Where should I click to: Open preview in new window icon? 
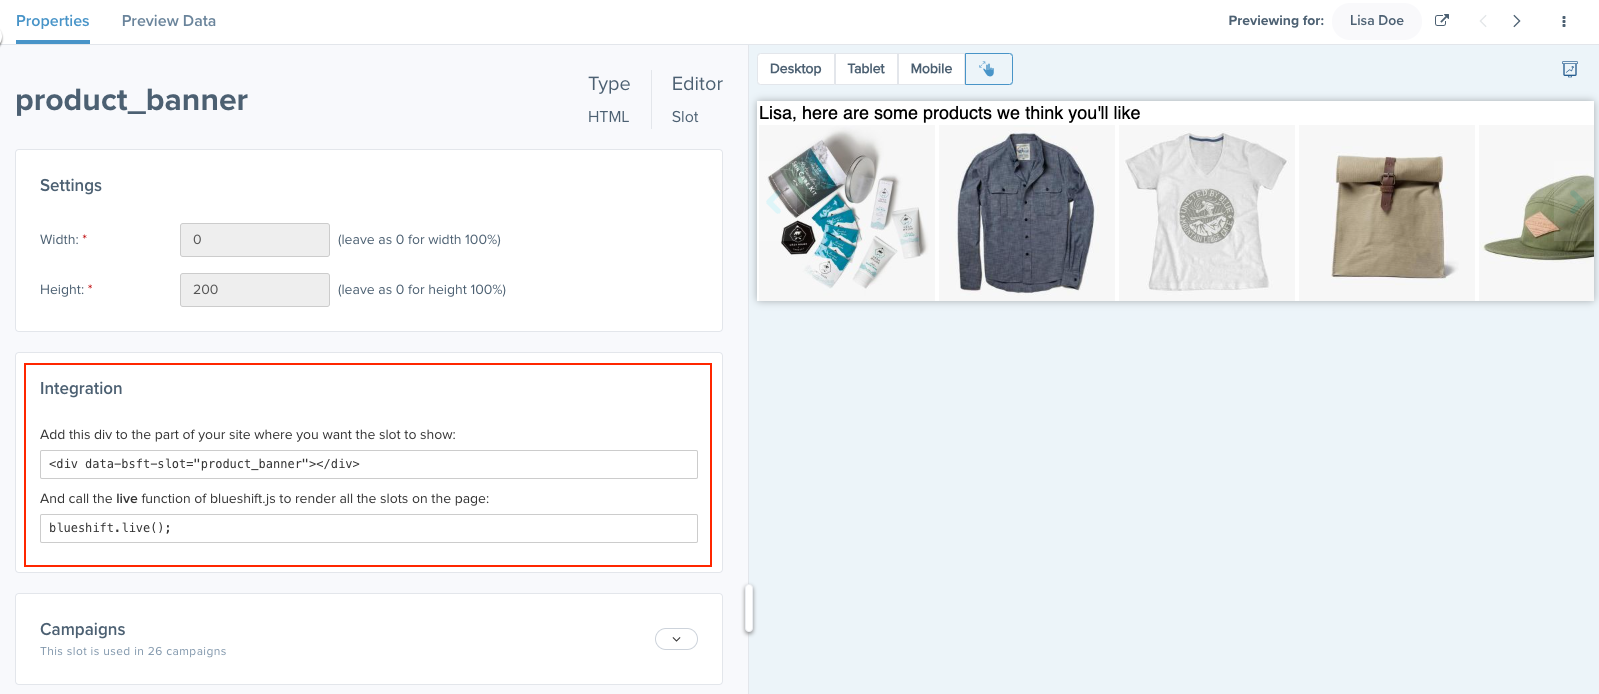[1441, 21]
